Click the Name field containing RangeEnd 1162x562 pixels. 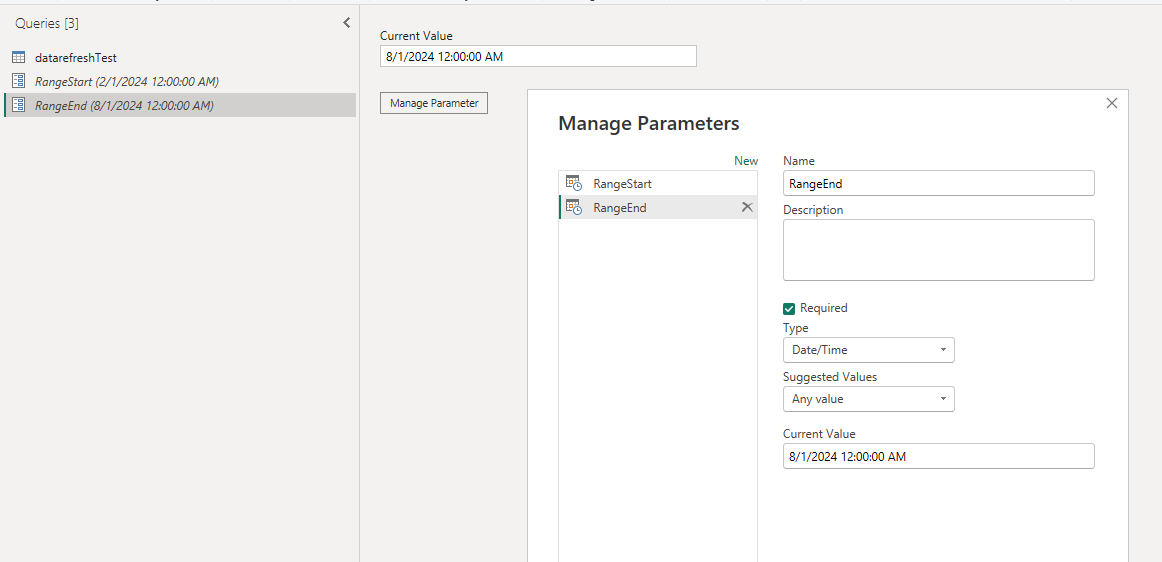coord(938,183)
